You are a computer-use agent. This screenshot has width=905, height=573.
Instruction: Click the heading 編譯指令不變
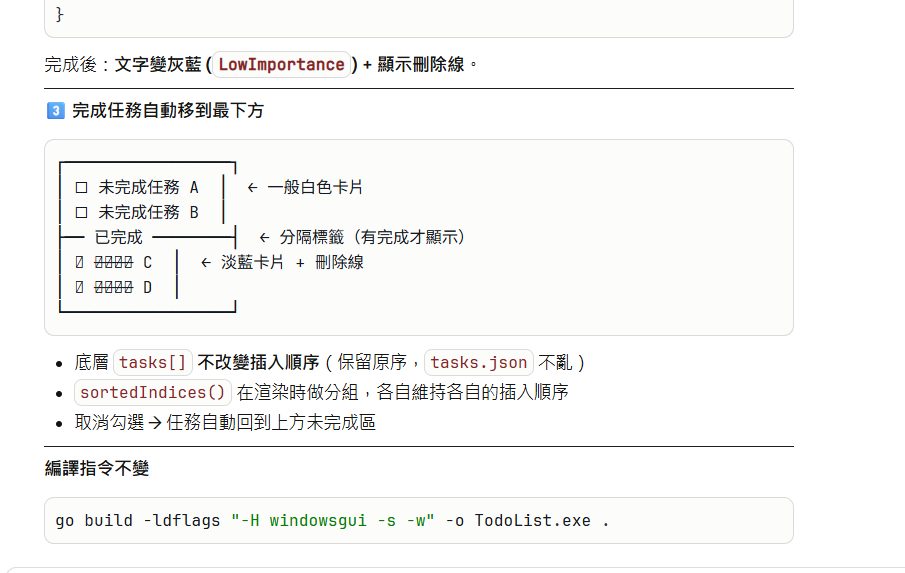97,468
